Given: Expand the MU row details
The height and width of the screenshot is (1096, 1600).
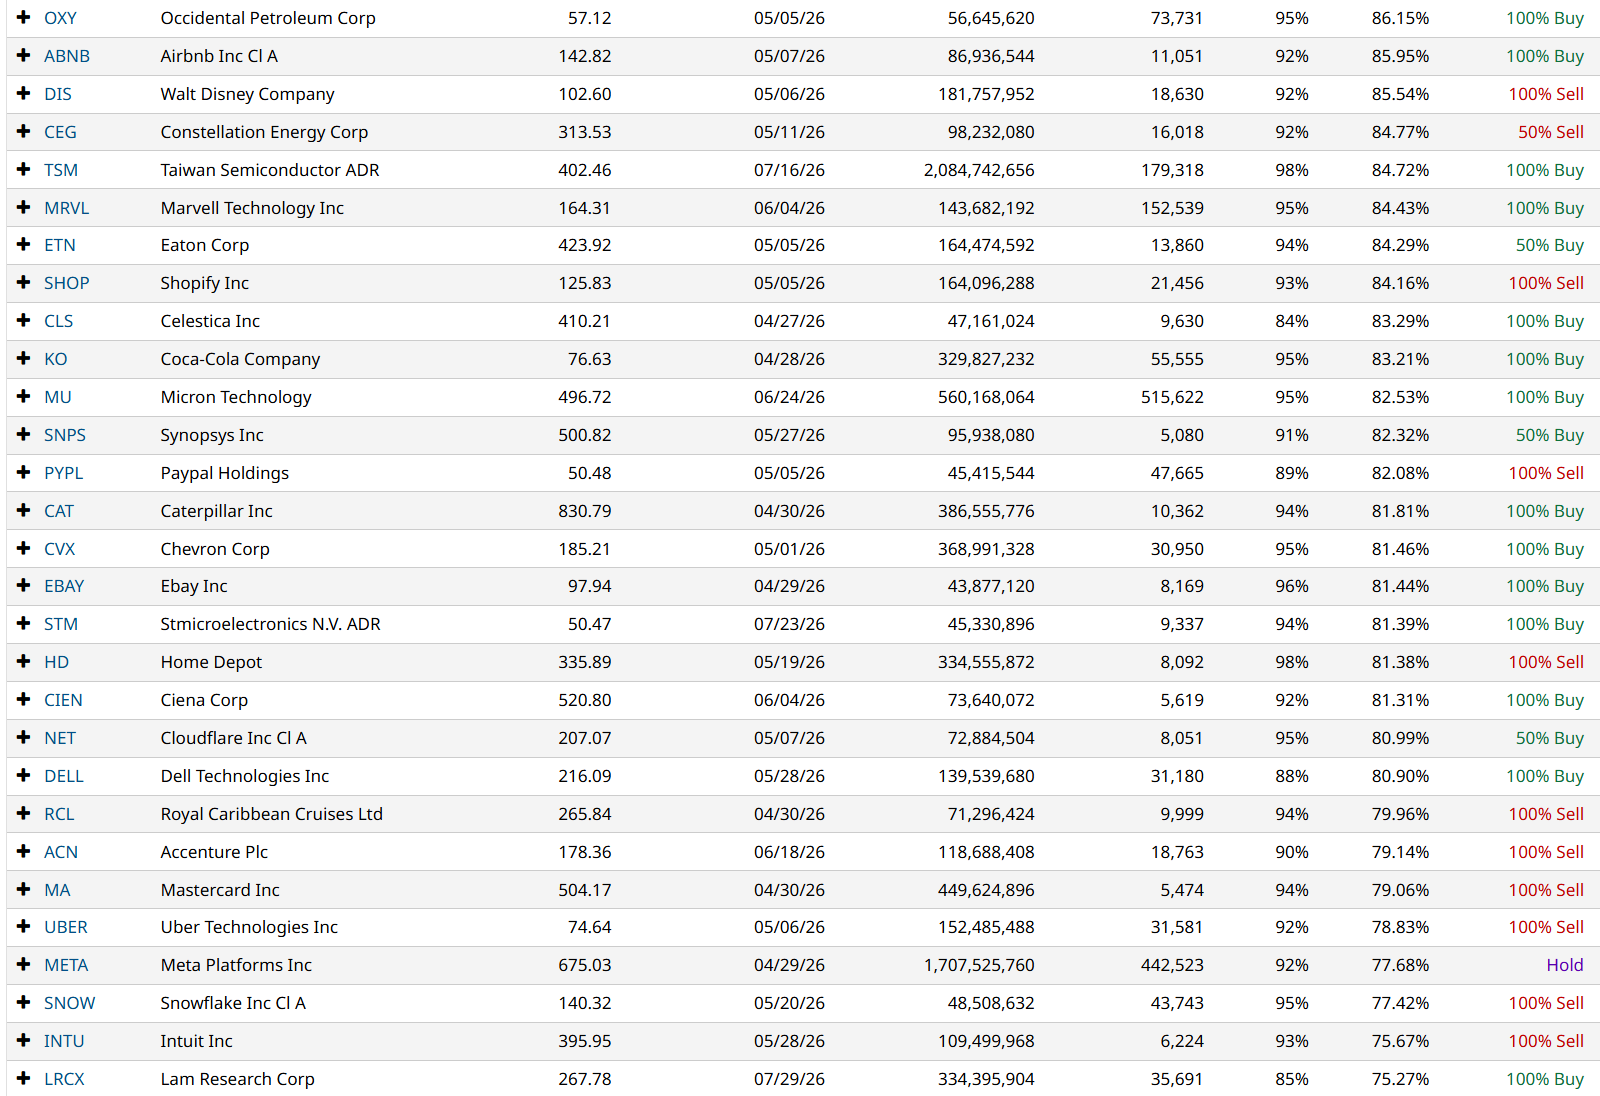Looking at the screenshot, I should coord(24,397).
